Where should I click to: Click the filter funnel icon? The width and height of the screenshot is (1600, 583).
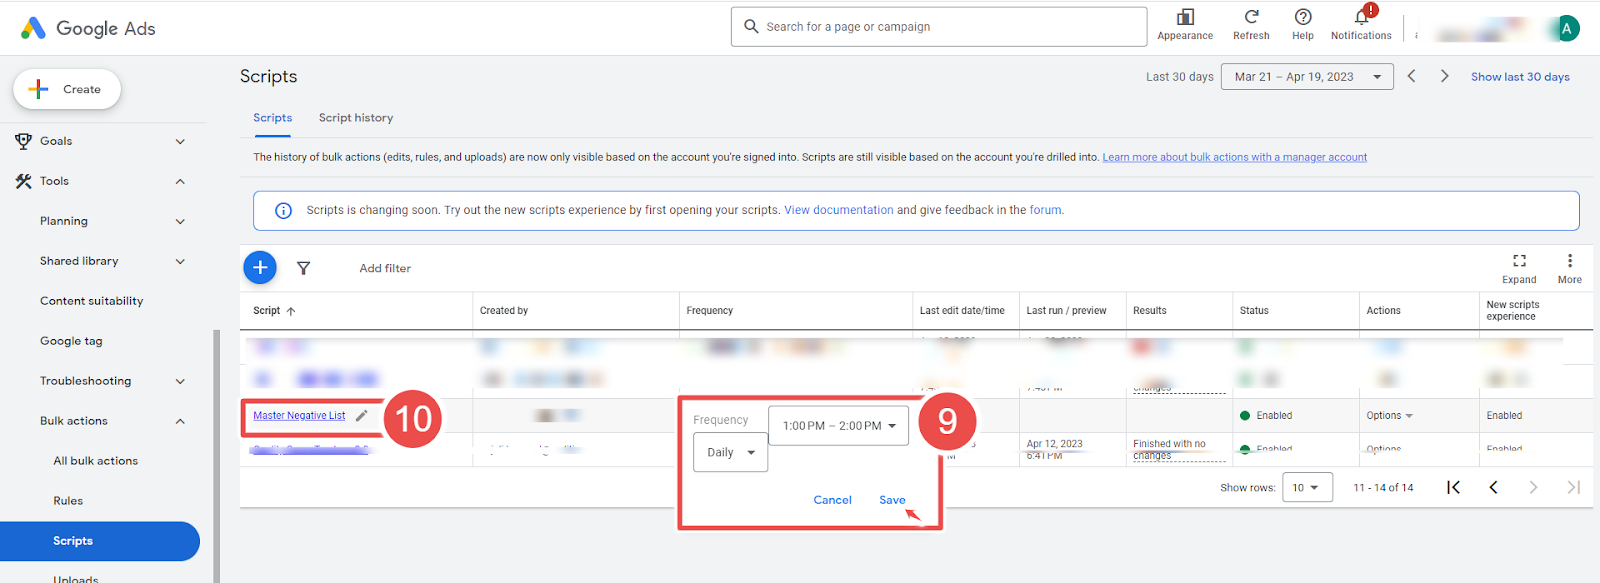coord(303,268)
